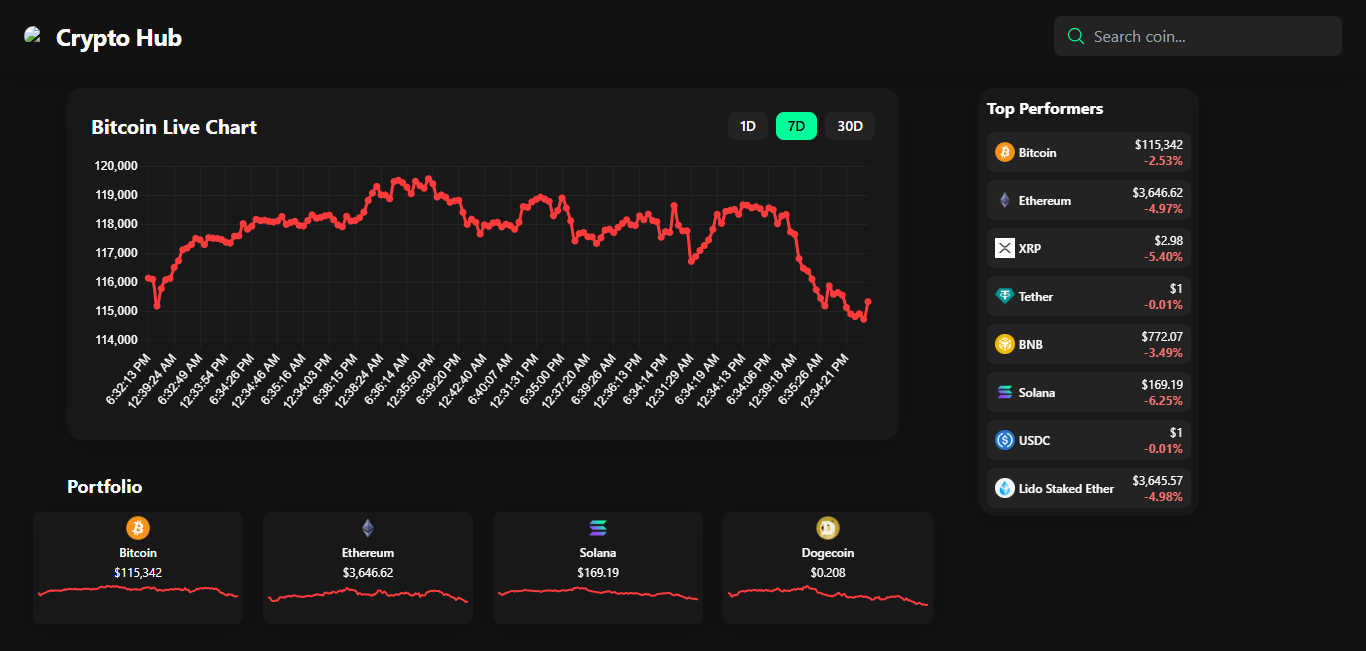Viewport: 1366px width, 651px height.
Task: Click BNB name in Top Performers
Action: [1031, 345]
